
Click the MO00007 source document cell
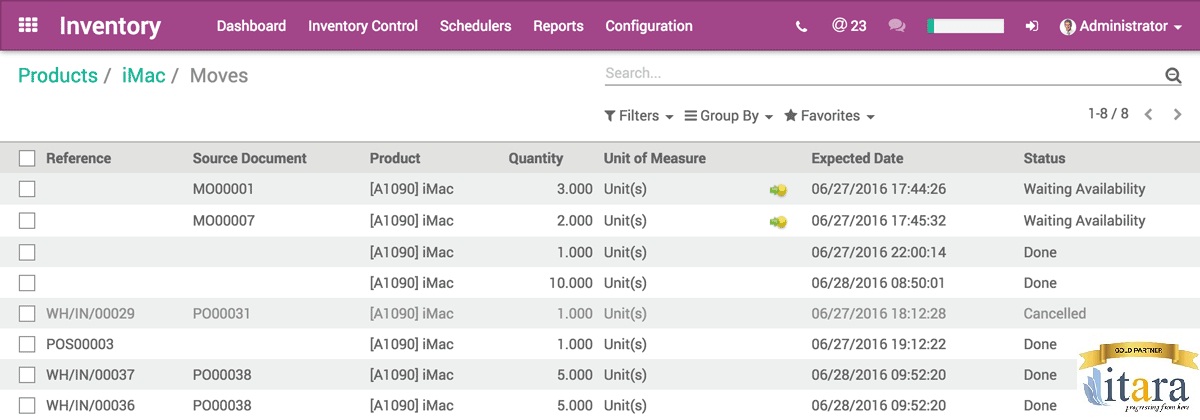click(224, 220)
